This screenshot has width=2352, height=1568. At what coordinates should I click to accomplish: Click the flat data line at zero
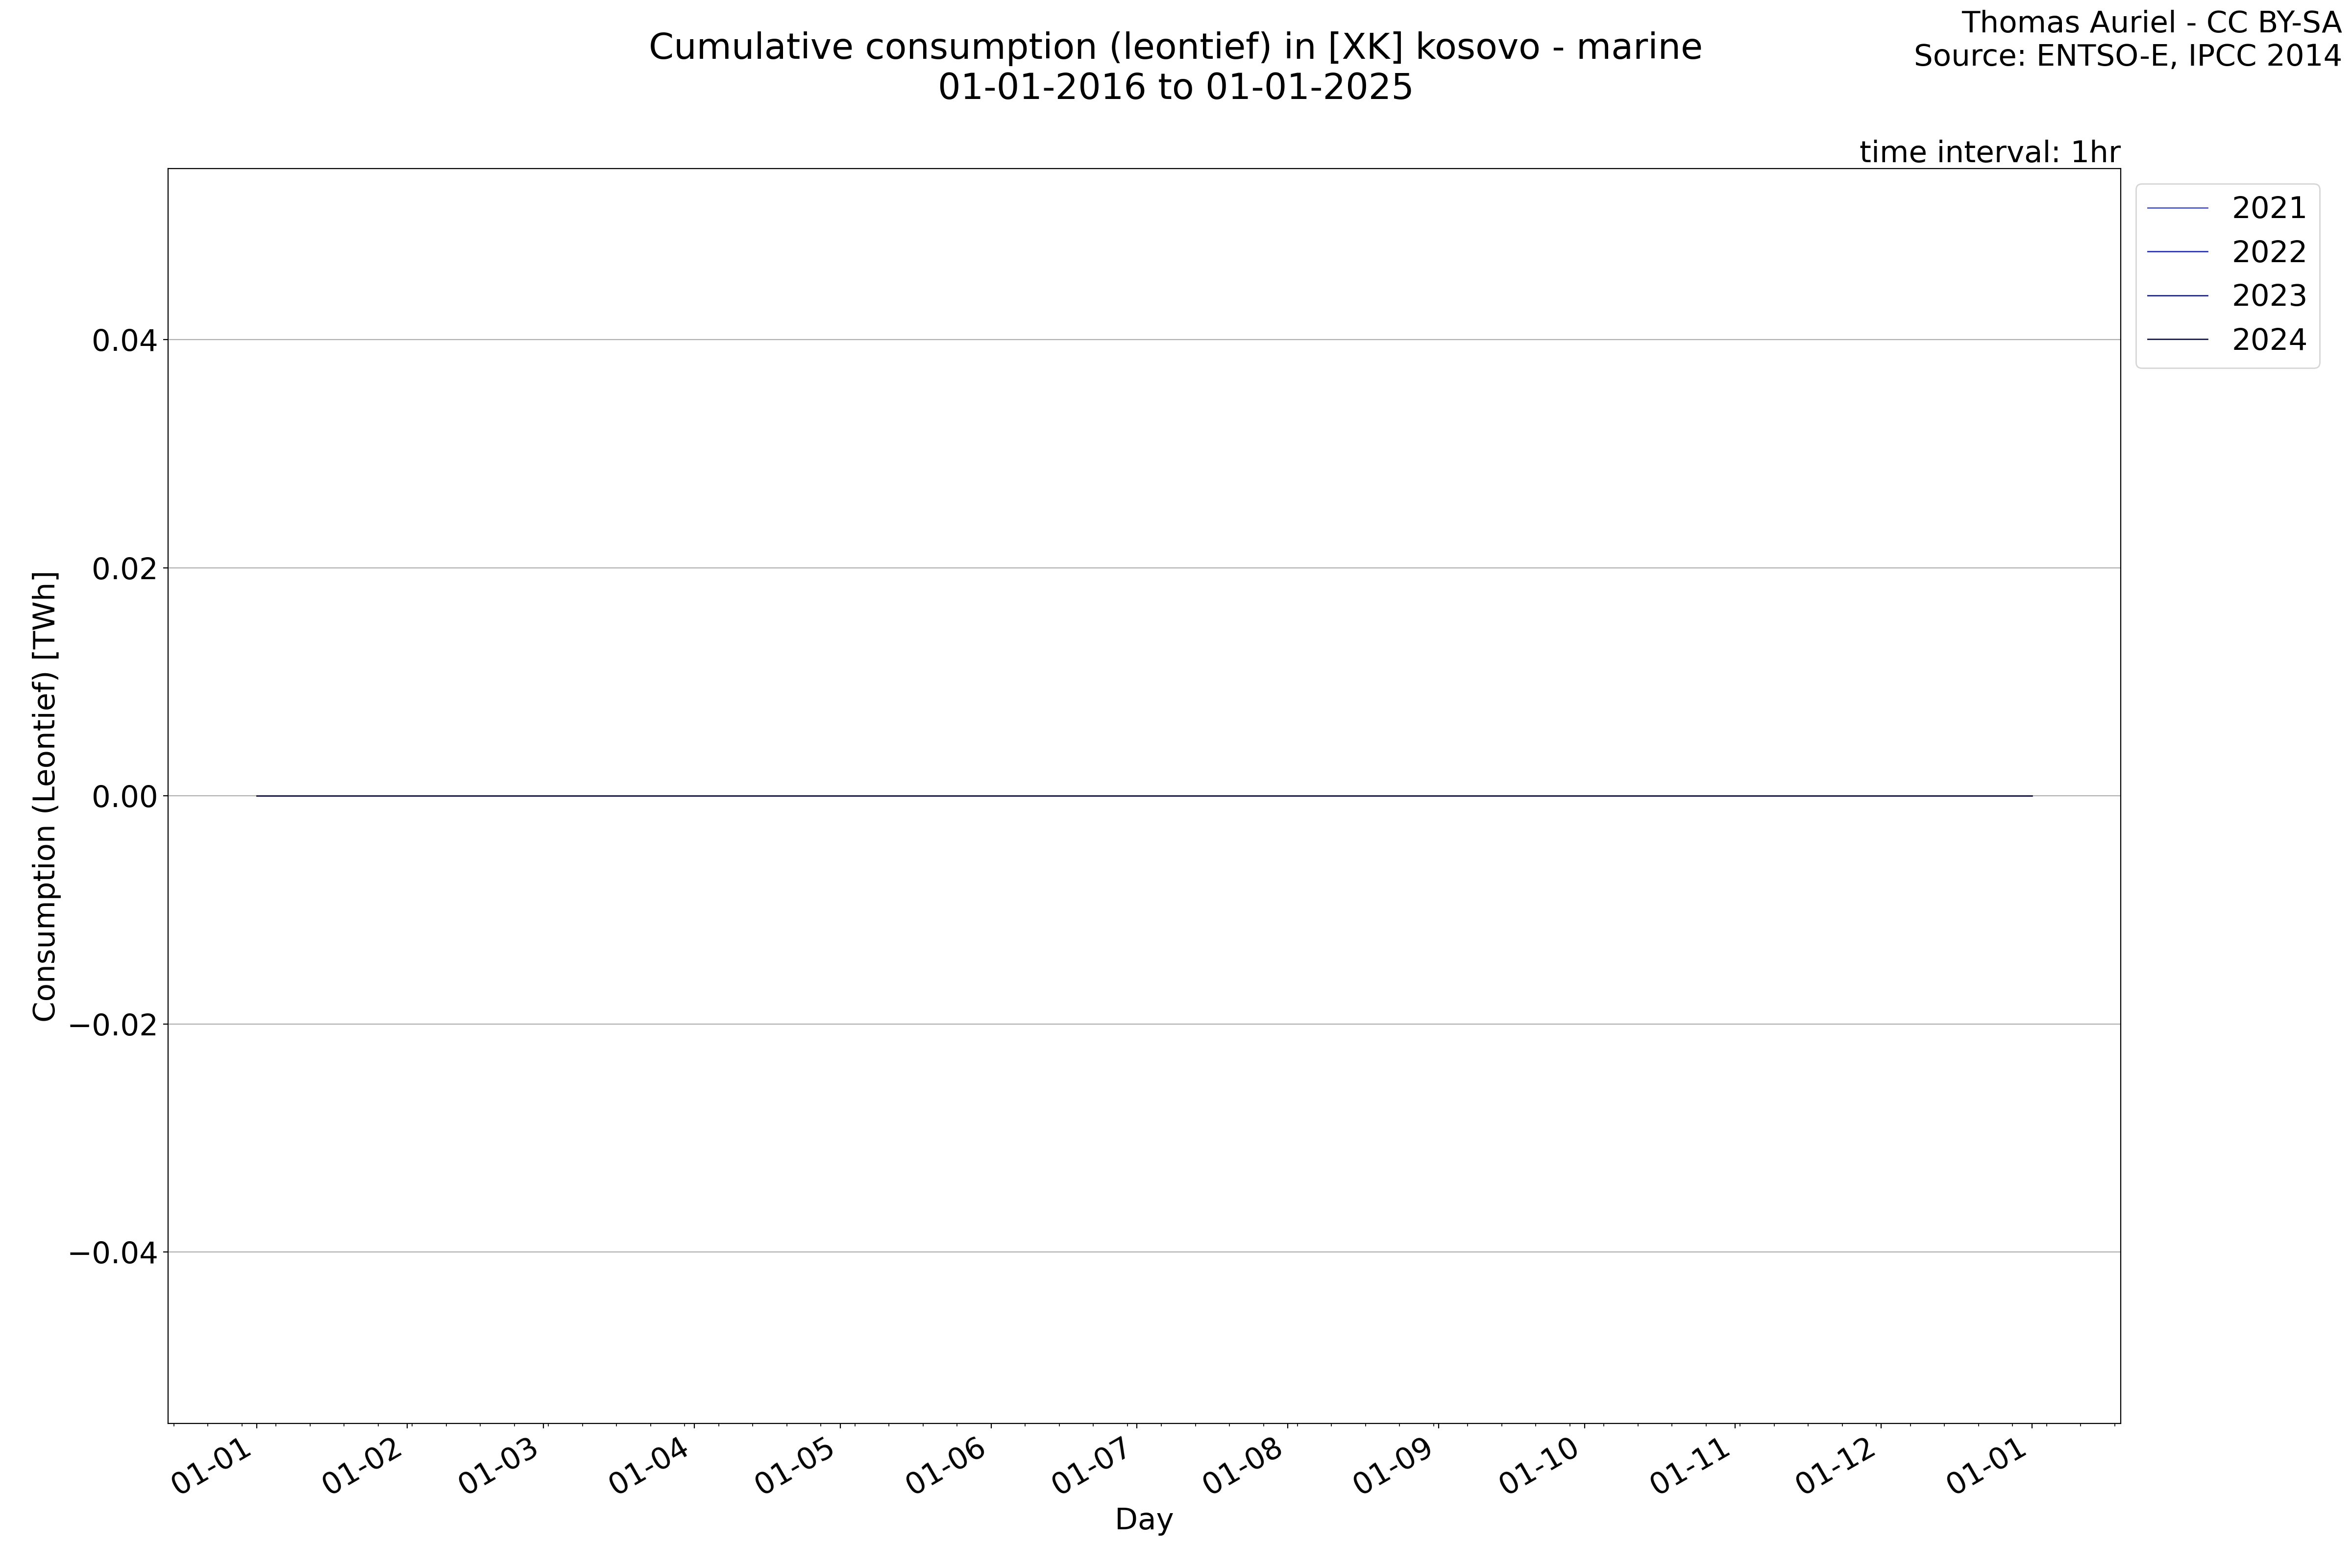(x=1143, y=796)
